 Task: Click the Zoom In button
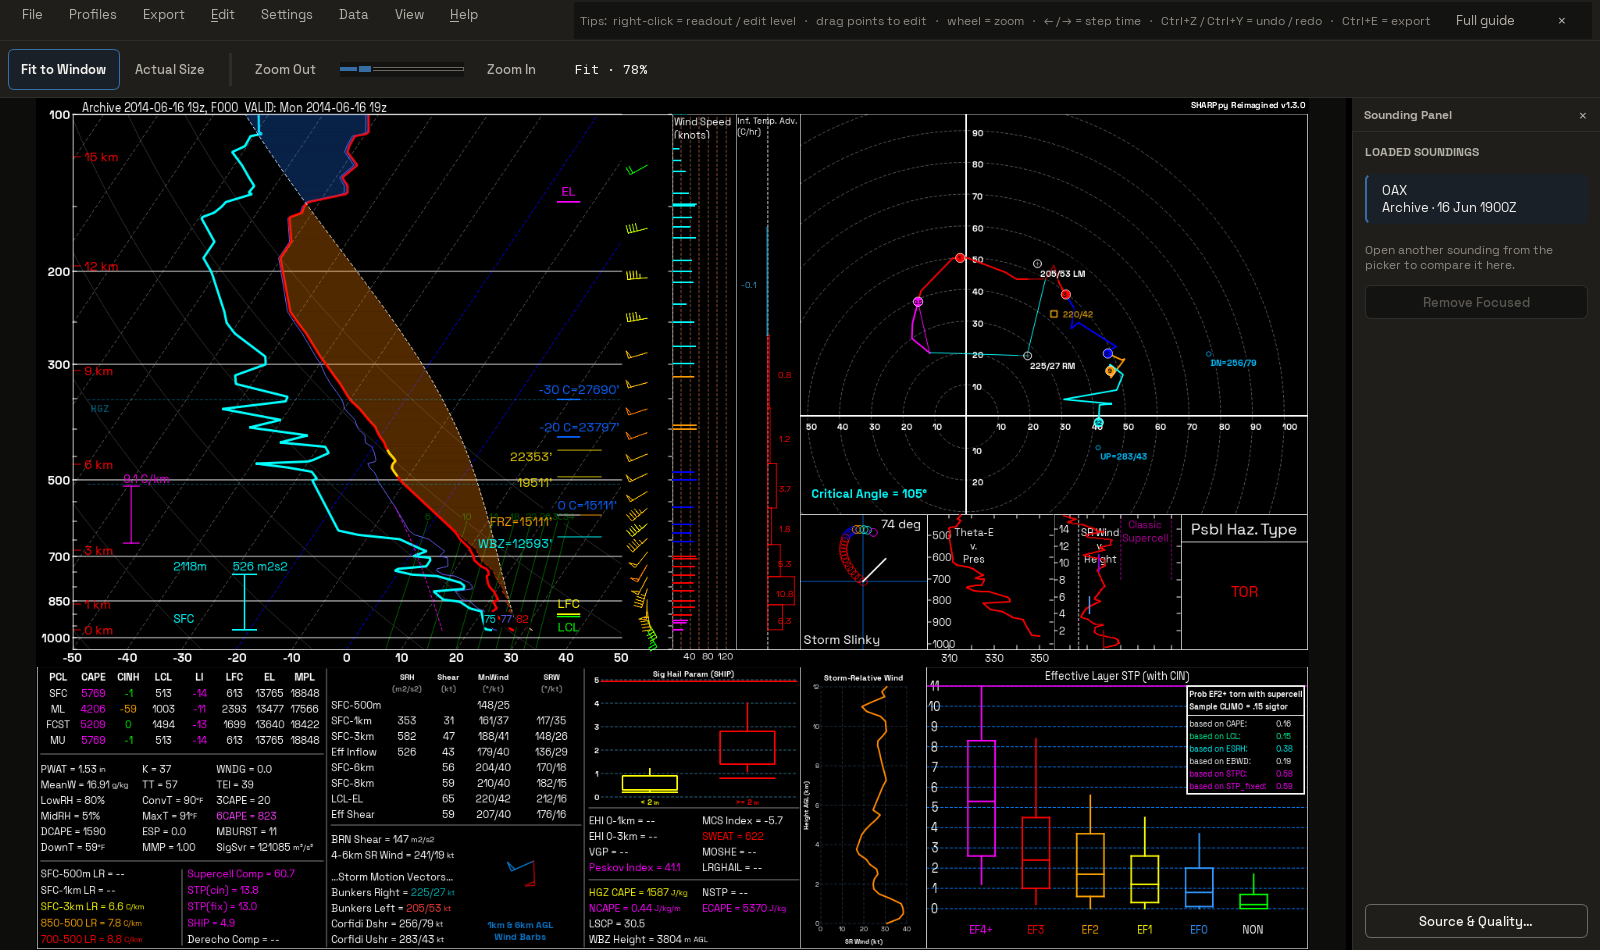[x=511, y=69]
